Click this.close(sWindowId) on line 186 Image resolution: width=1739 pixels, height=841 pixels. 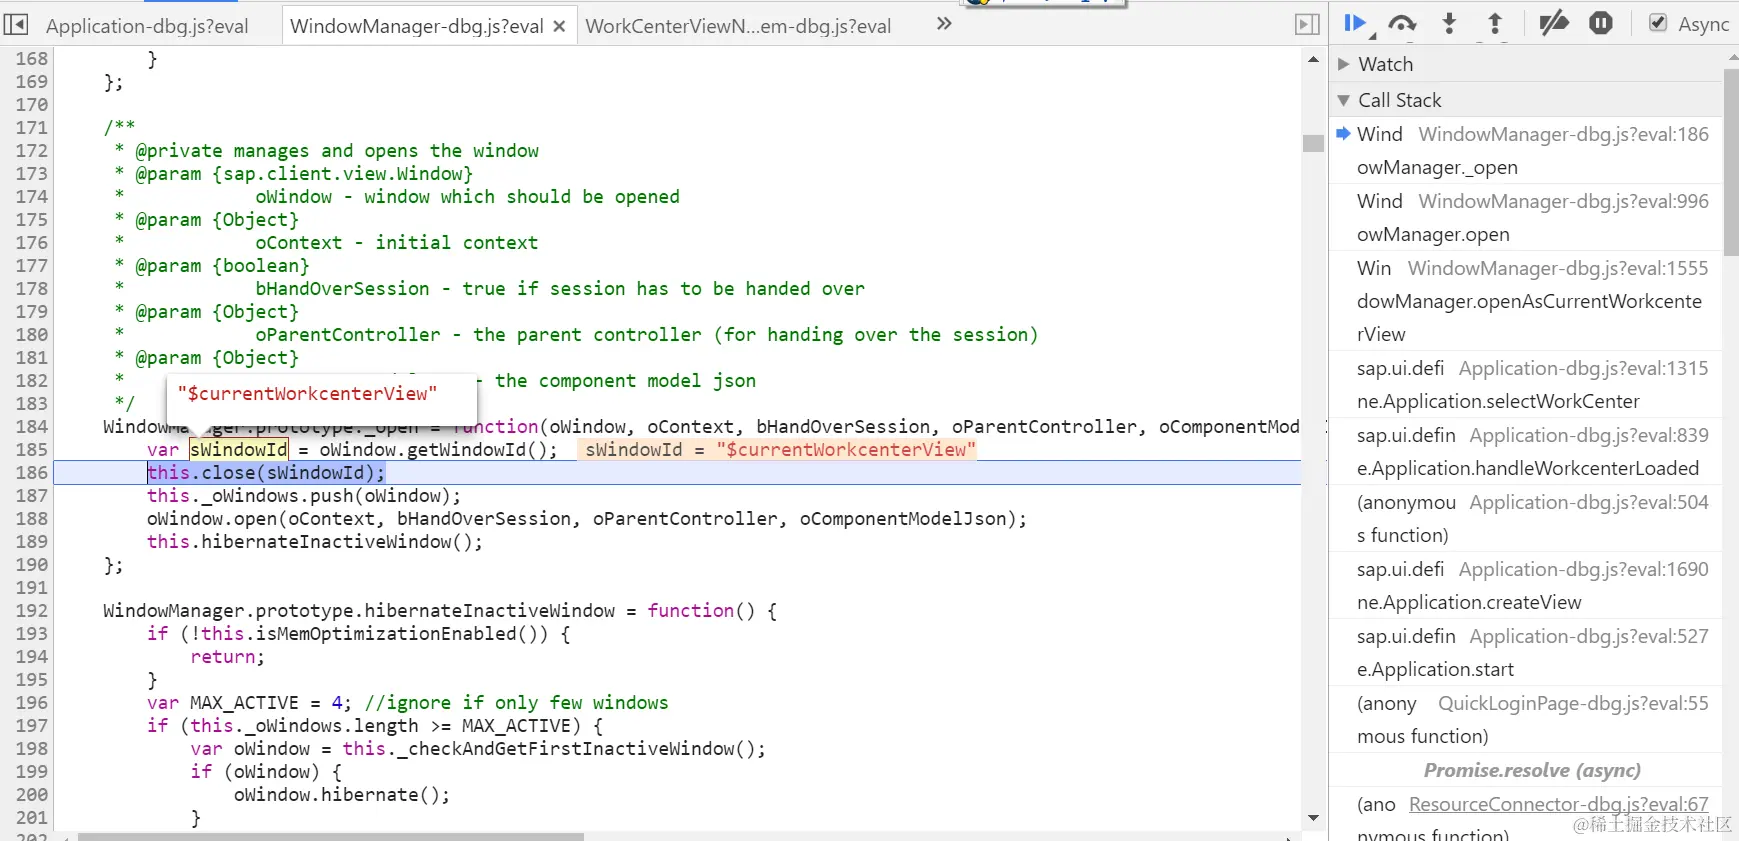coord(266,472)
